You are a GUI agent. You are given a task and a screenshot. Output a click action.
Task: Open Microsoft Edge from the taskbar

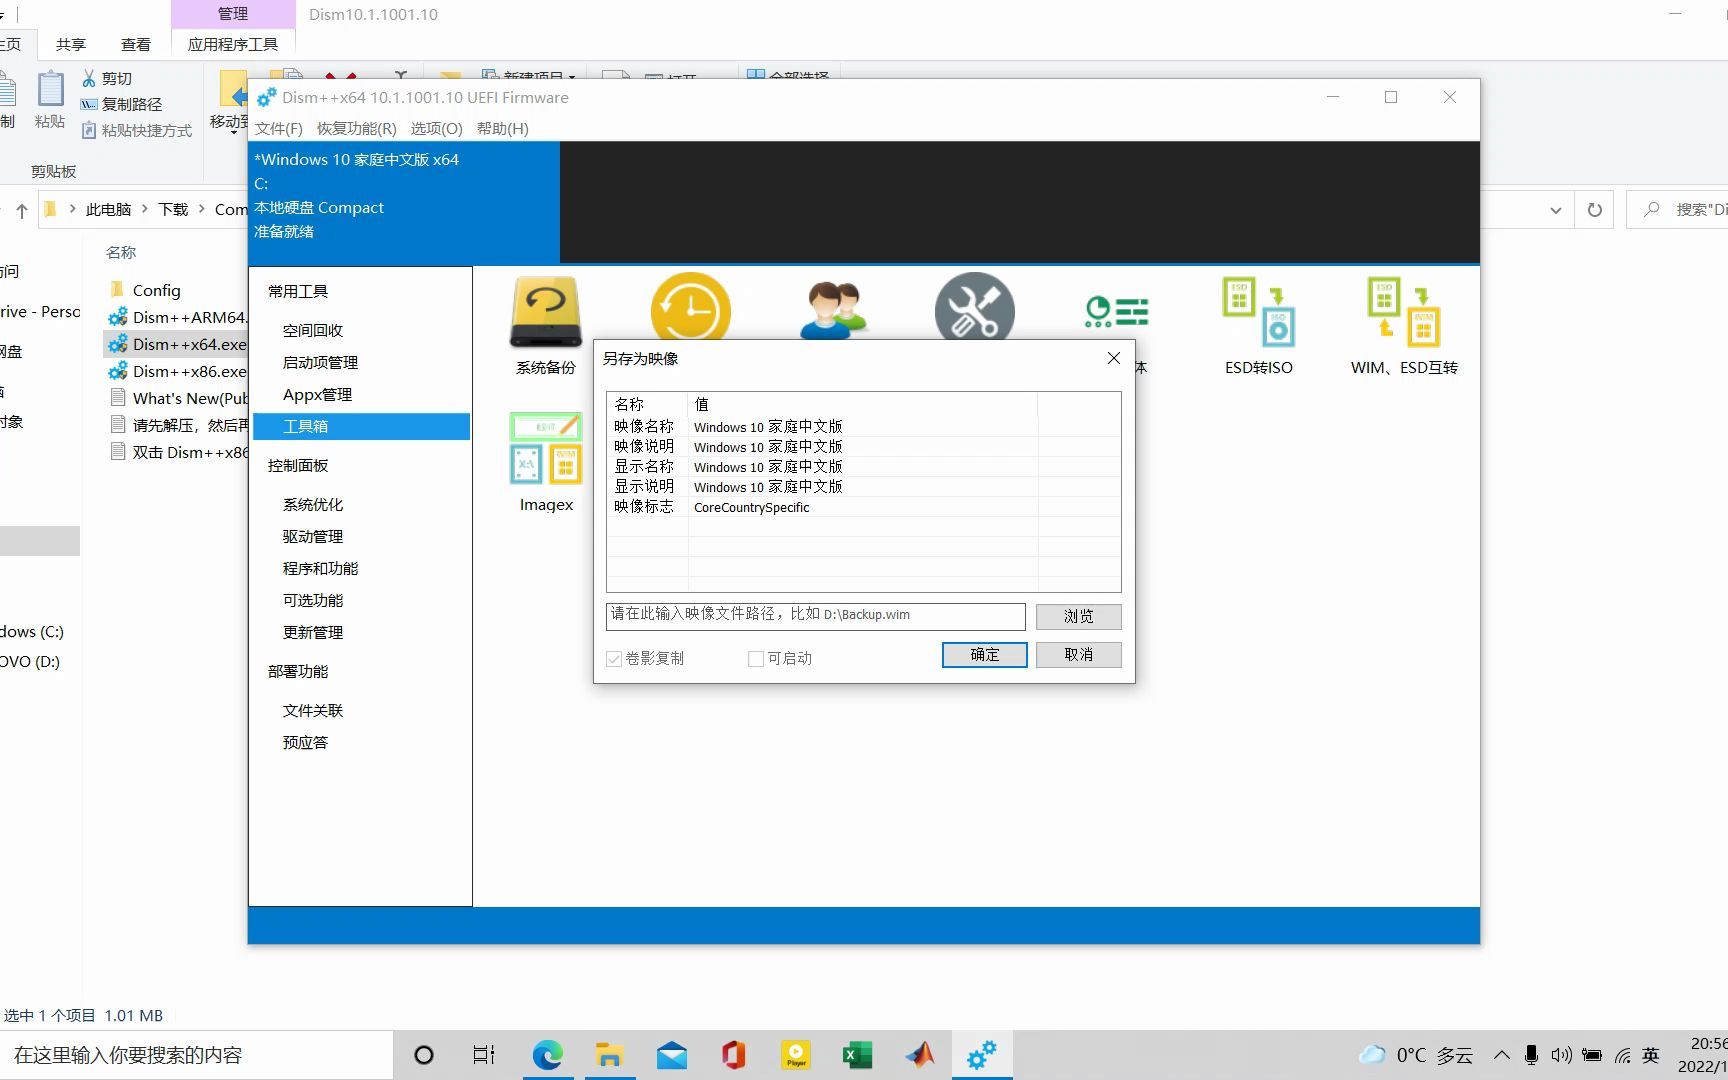547,1055
